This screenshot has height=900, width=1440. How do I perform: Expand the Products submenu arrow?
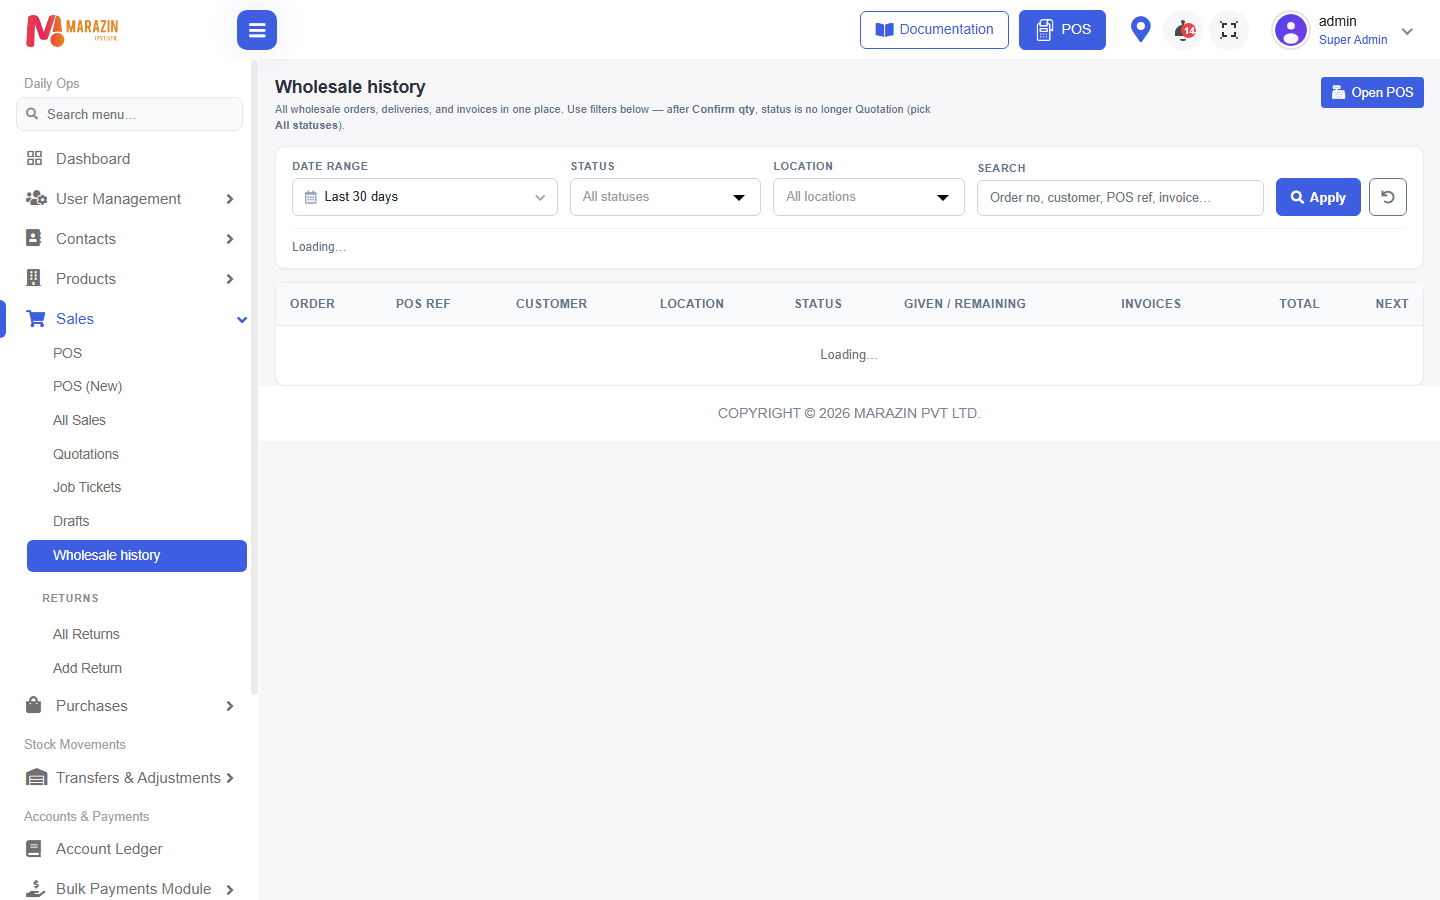pos(230,279)
